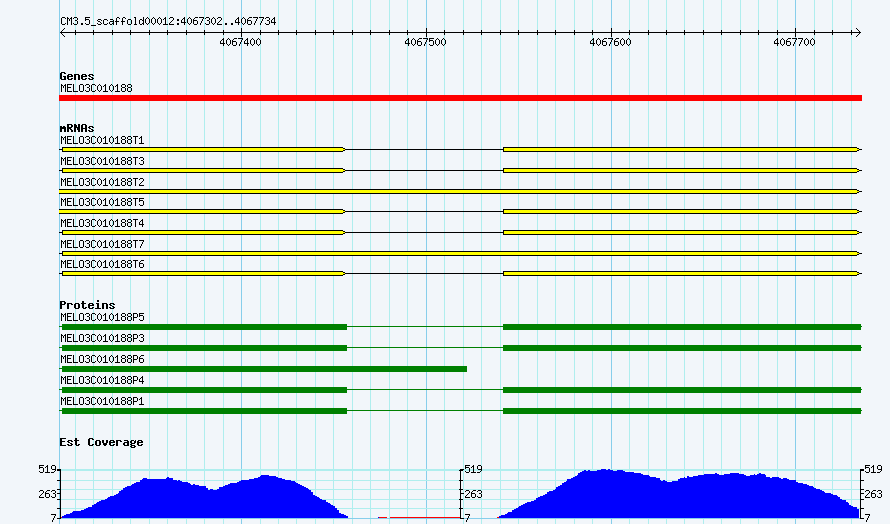
Task: Click the left arrow end of the ruler
Action: (x=62, y=33)
